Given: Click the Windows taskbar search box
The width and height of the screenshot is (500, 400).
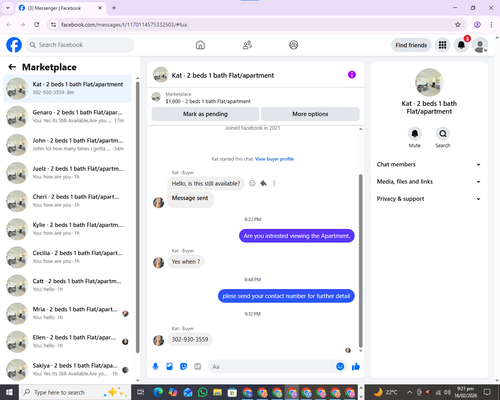Looking at the screenshot, I should coord(75,392).
